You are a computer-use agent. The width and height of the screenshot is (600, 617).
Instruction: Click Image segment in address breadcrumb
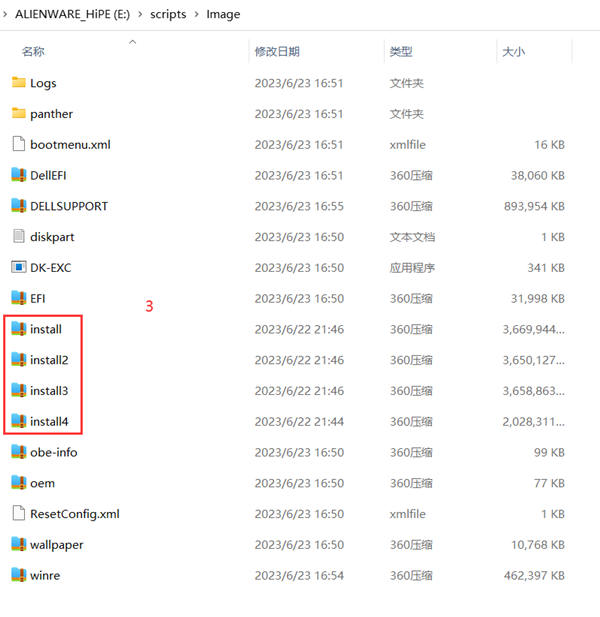pos(223,14)
